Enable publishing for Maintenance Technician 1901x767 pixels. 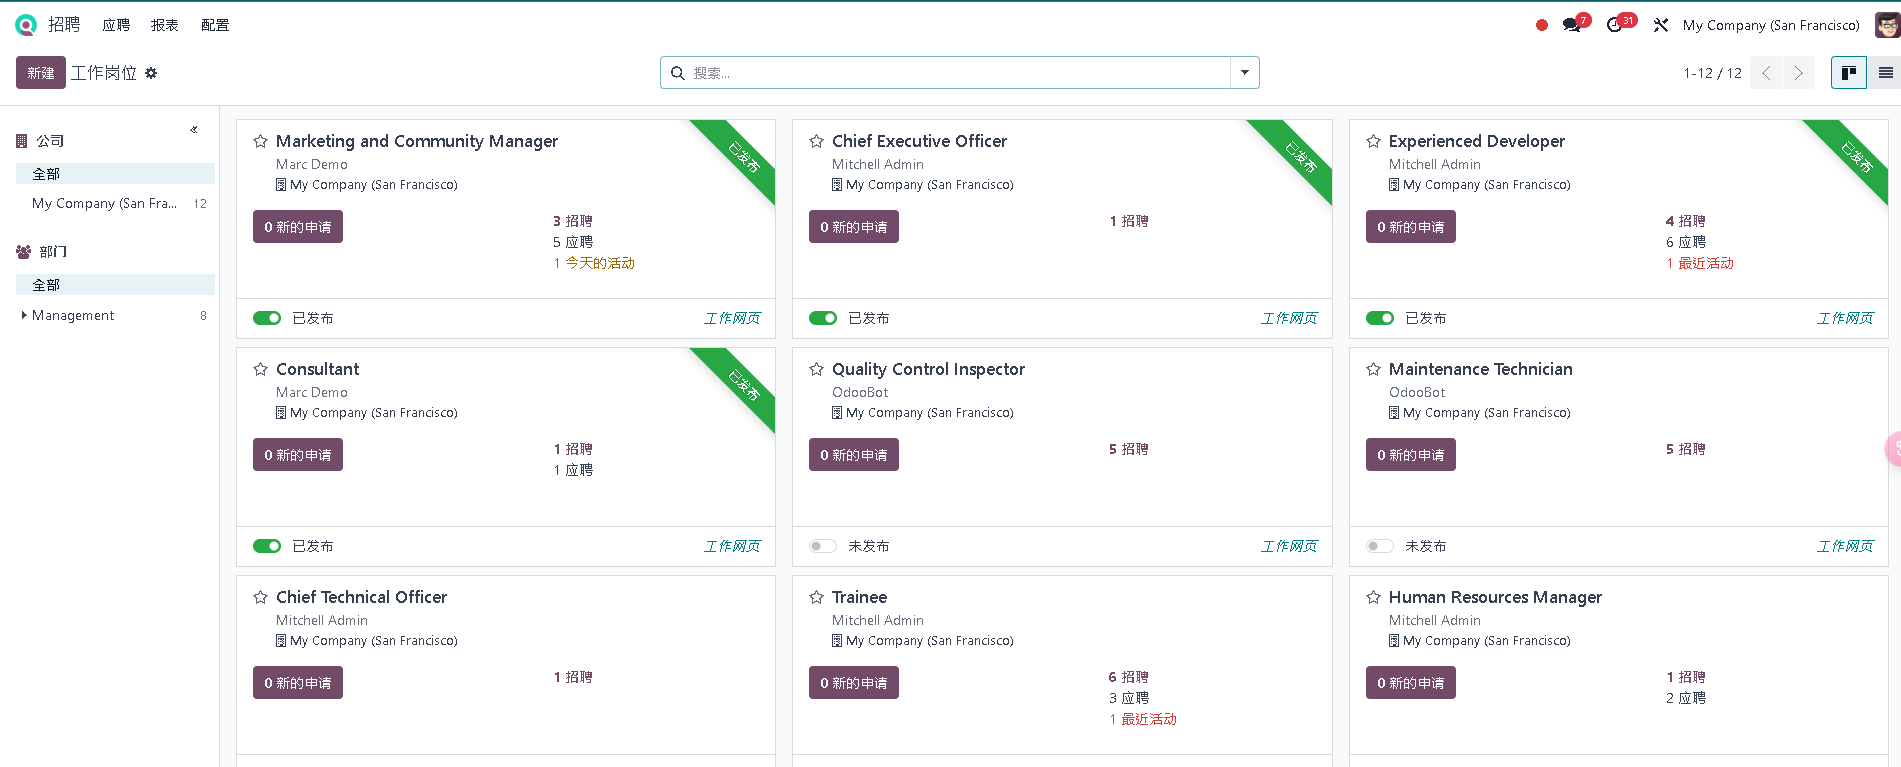point(1379,546)
